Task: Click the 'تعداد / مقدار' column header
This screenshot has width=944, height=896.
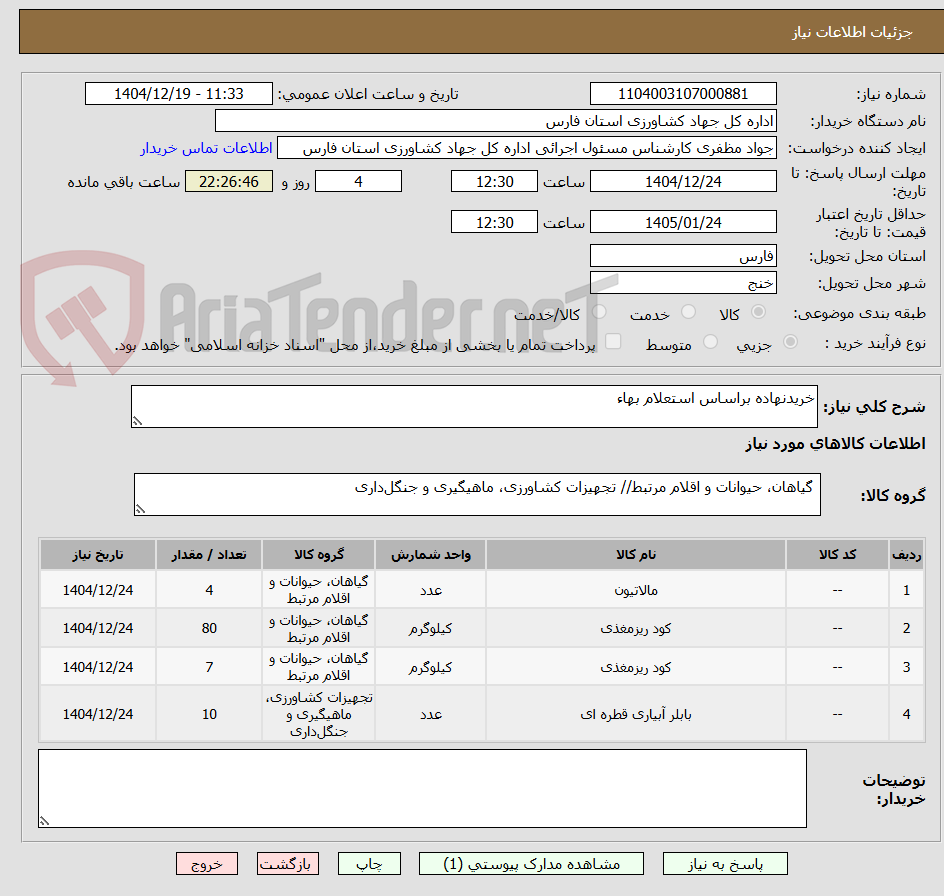Action: pos(209,555)
